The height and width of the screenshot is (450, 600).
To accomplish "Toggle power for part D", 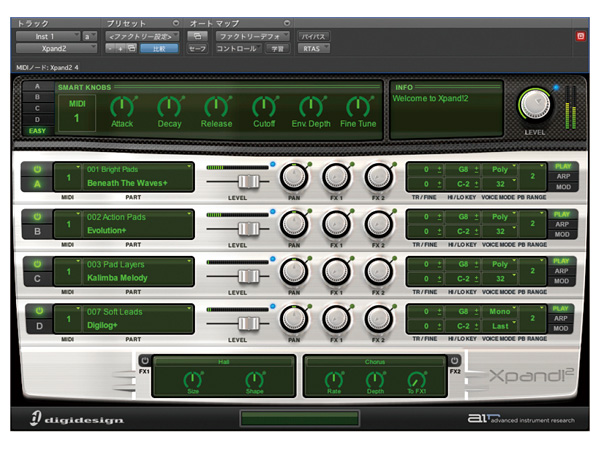I will point(39,311).
